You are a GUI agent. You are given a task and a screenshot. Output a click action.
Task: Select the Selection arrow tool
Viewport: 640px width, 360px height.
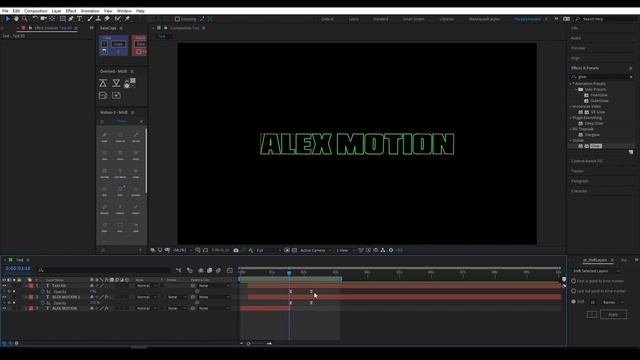7,19
